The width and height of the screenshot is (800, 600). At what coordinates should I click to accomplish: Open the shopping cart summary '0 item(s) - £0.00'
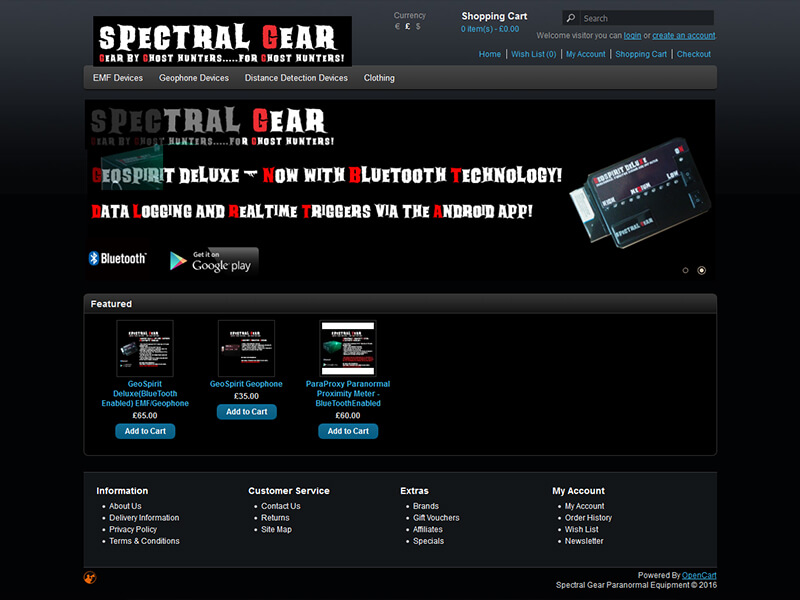pyautogui.click(x=490, y=29)
